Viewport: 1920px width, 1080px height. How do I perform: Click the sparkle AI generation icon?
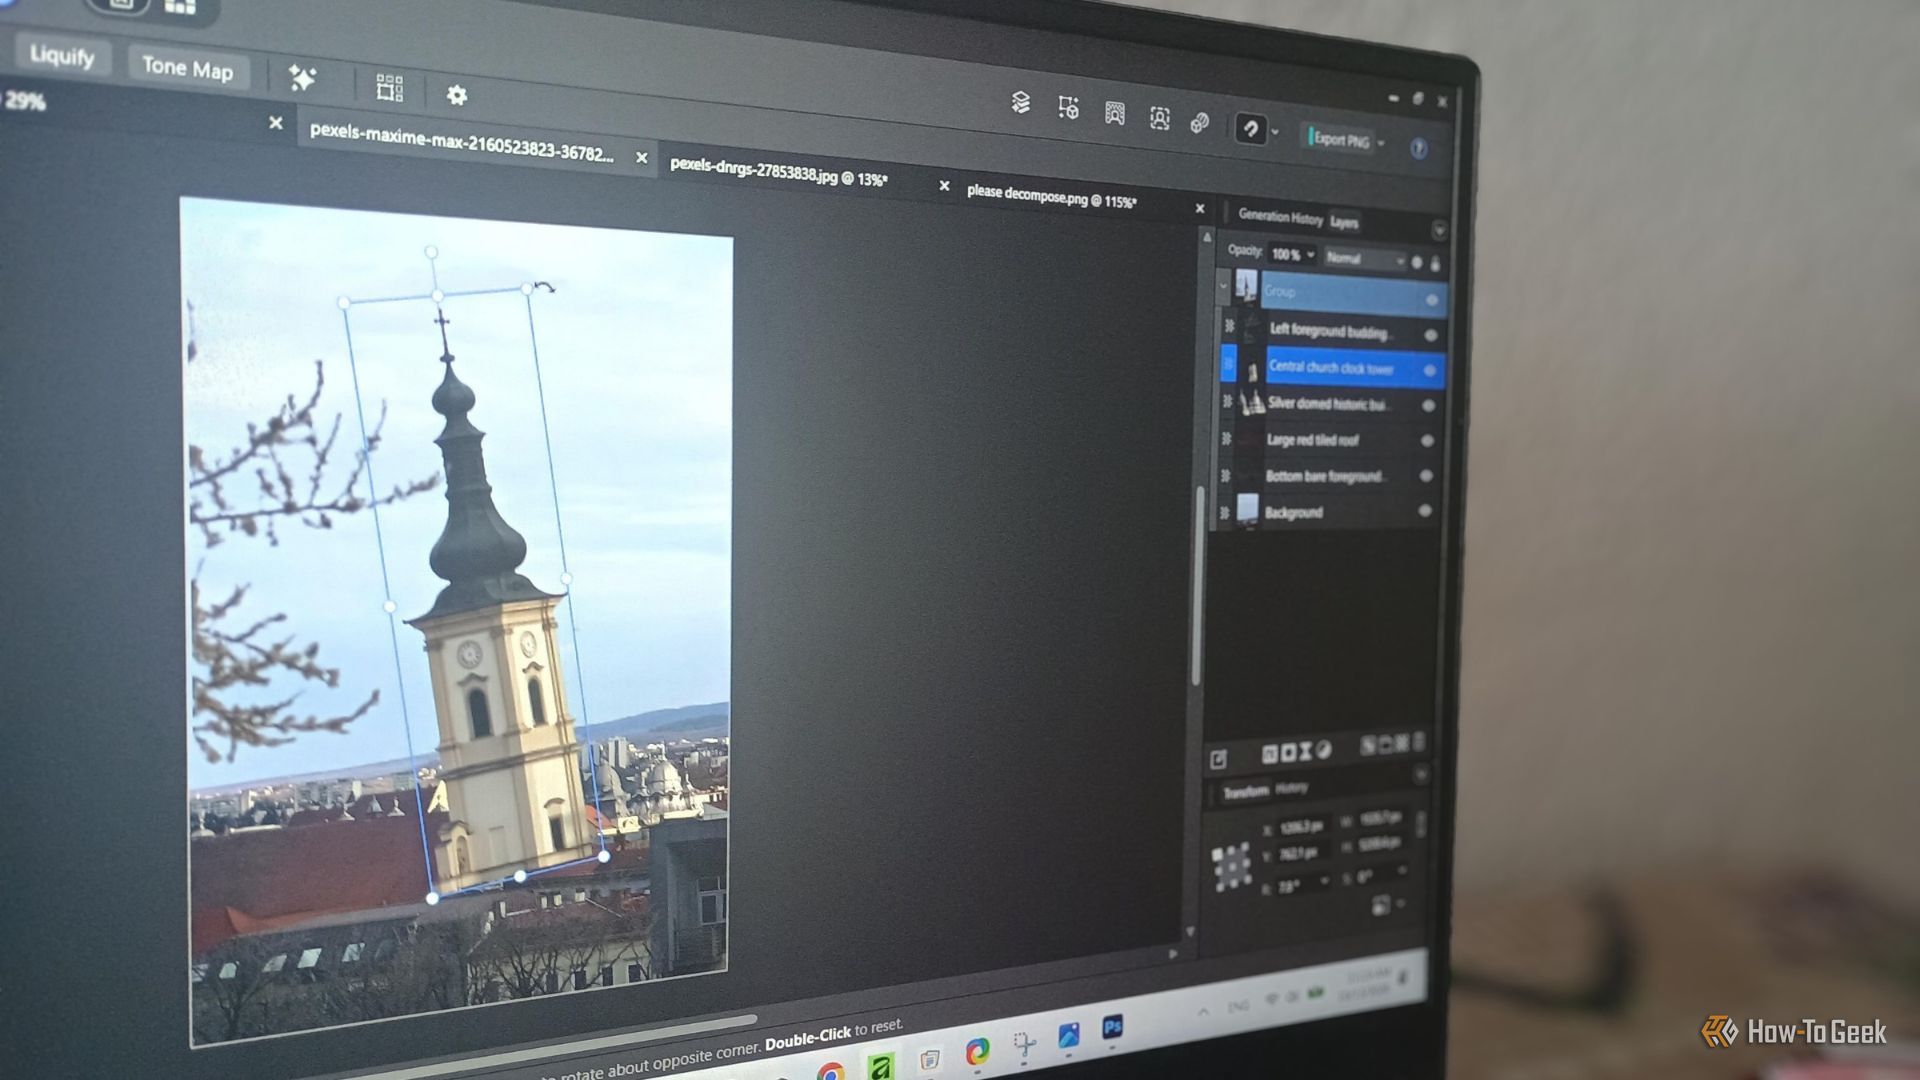[x=302, y=77]
